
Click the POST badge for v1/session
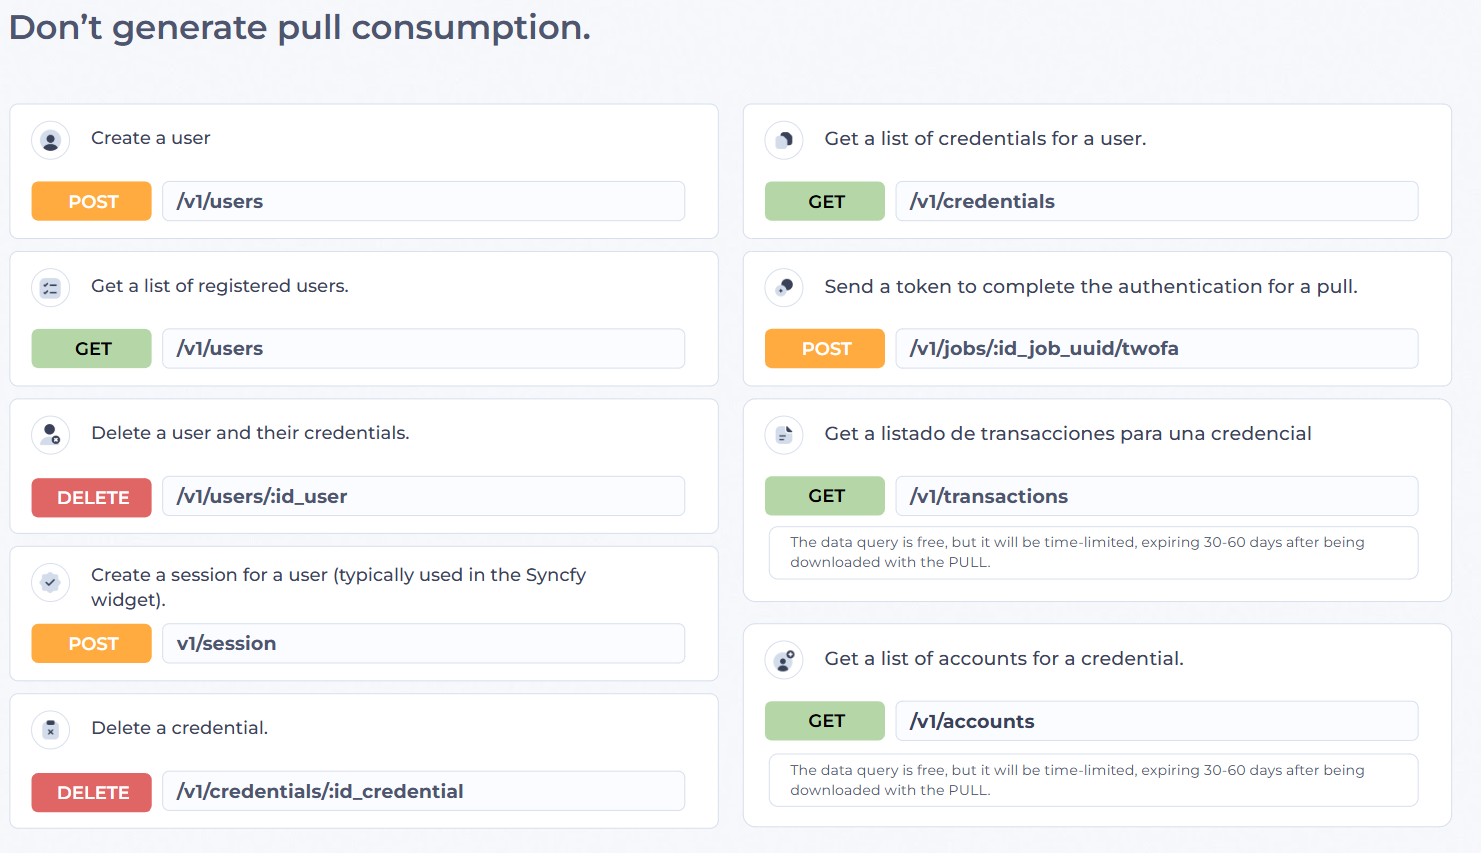(92, 643)
